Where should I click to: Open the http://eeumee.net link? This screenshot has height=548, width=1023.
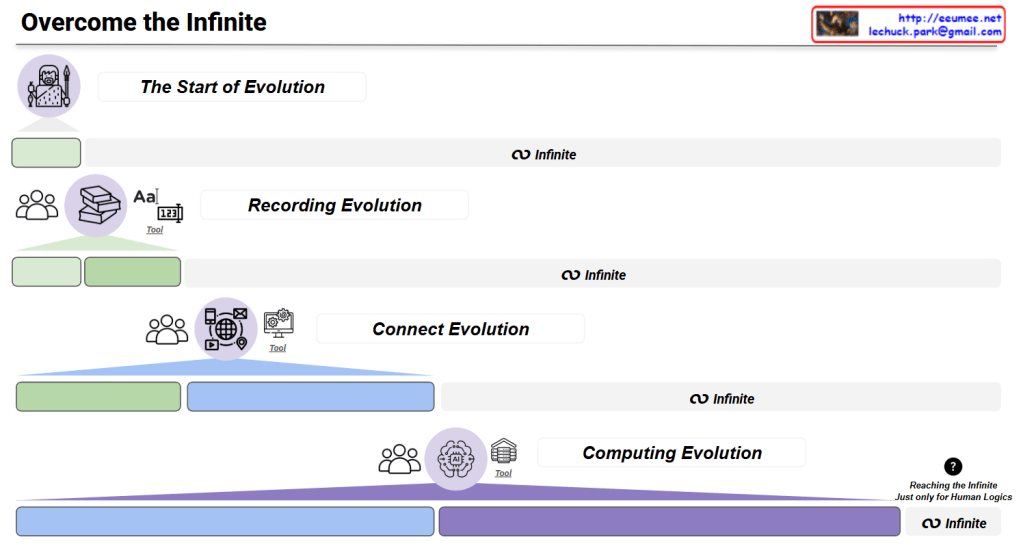[949, 18]
